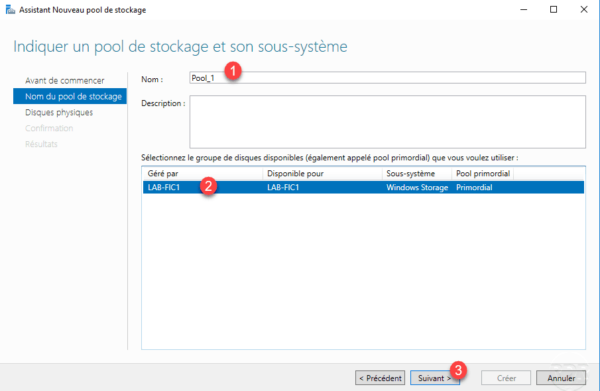Viewport: 600px width, 391px height.
Task: Sort by Sous-système column header
Action: tap(417, 174)
